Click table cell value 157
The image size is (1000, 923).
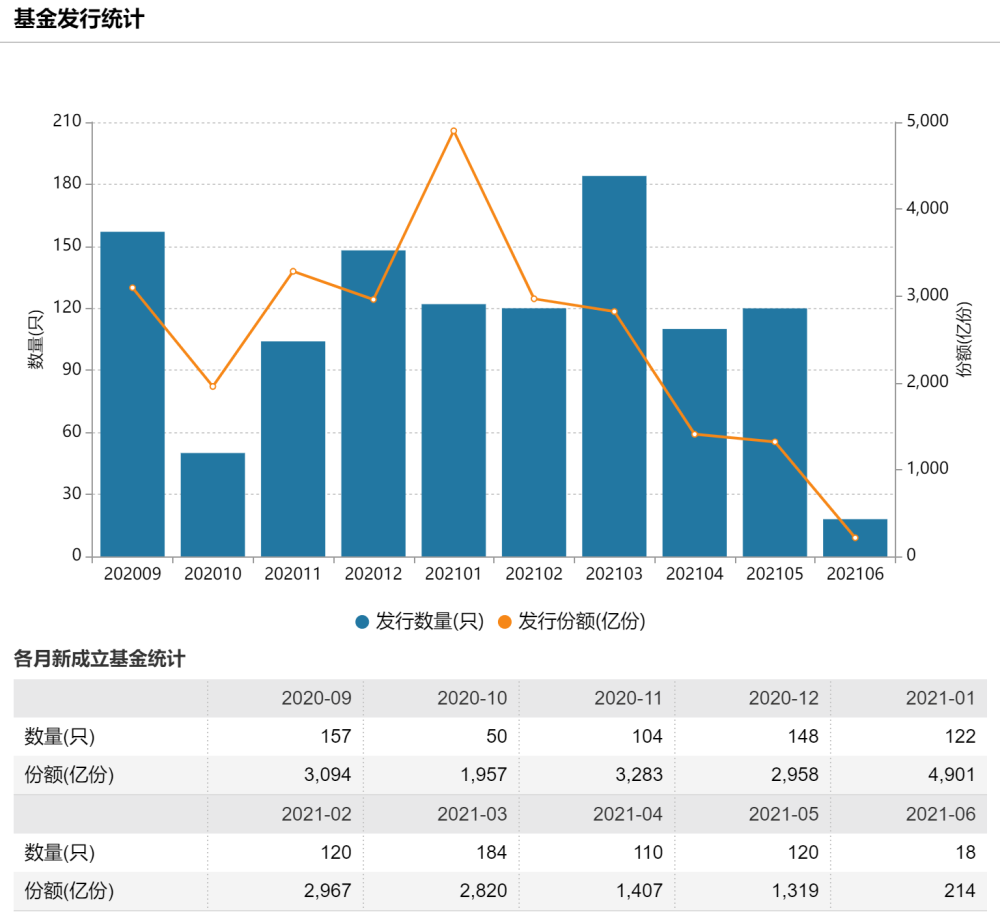coord(335,737)
